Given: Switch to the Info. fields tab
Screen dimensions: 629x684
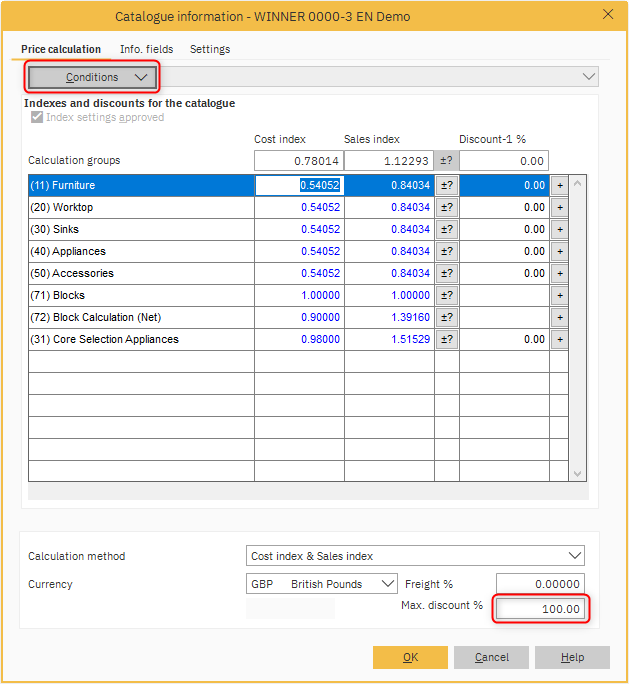Looking at the screenshot, I should point(146,49).
